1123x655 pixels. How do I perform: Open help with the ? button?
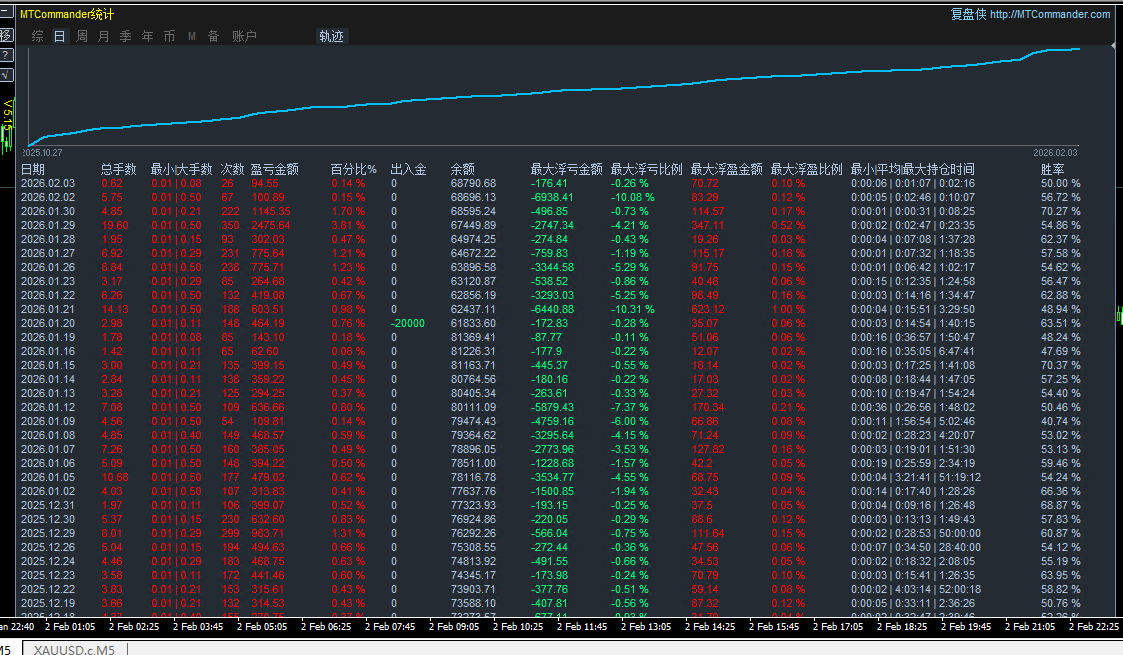(x=6, y=55)
